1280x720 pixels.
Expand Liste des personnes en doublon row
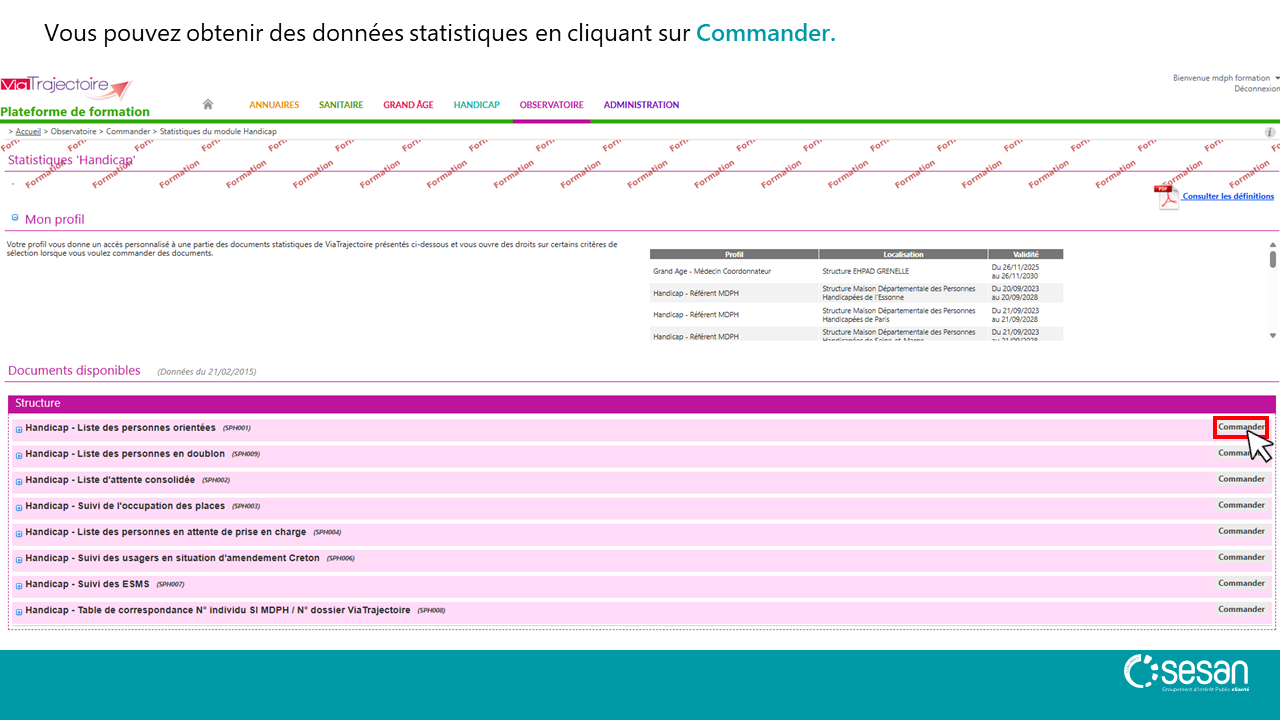pos(19,455)
